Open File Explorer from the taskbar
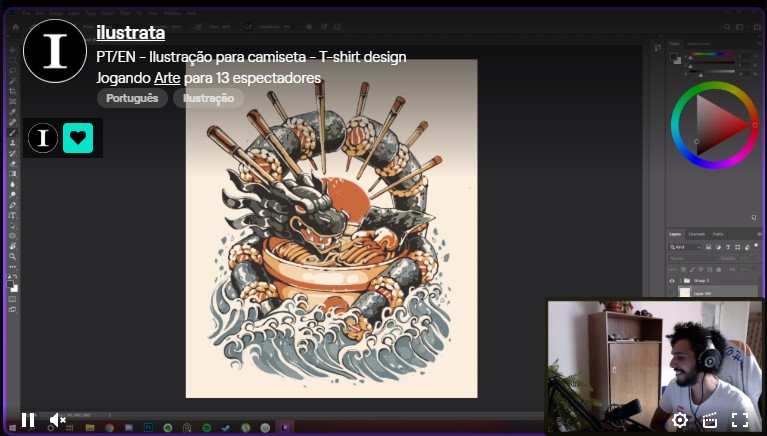The height and width of the screenshot is (436, 767). (90, 428)
